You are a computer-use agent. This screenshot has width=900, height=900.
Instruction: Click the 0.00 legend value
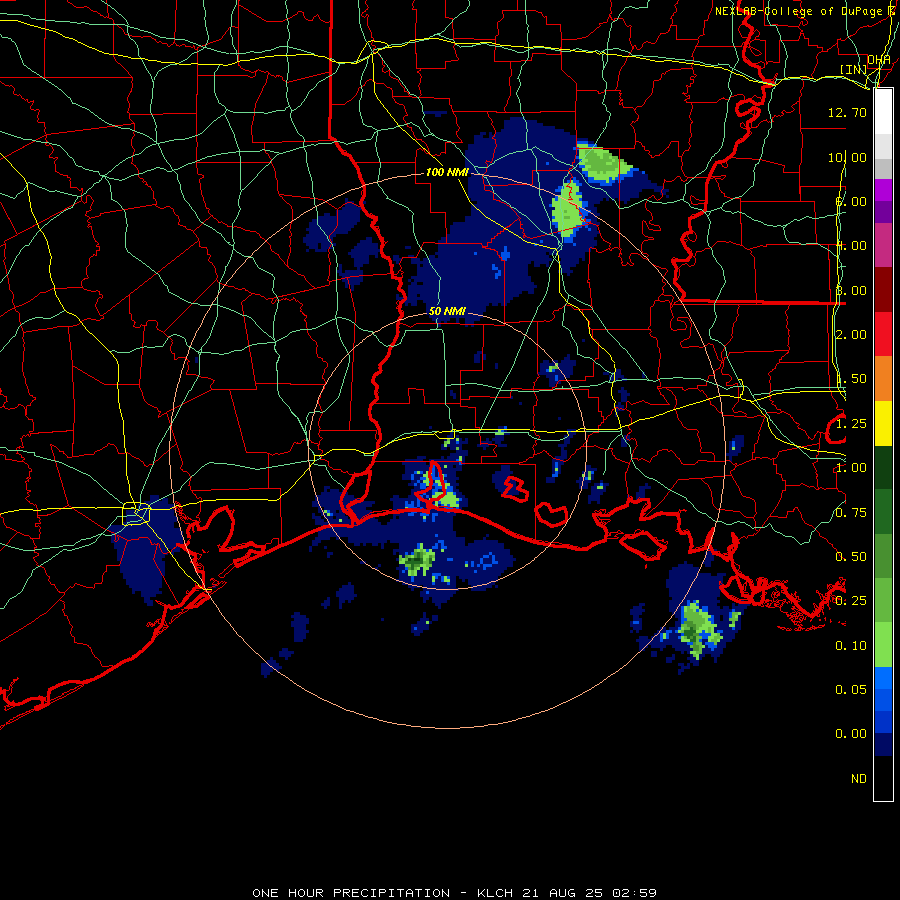coord(851,734)
